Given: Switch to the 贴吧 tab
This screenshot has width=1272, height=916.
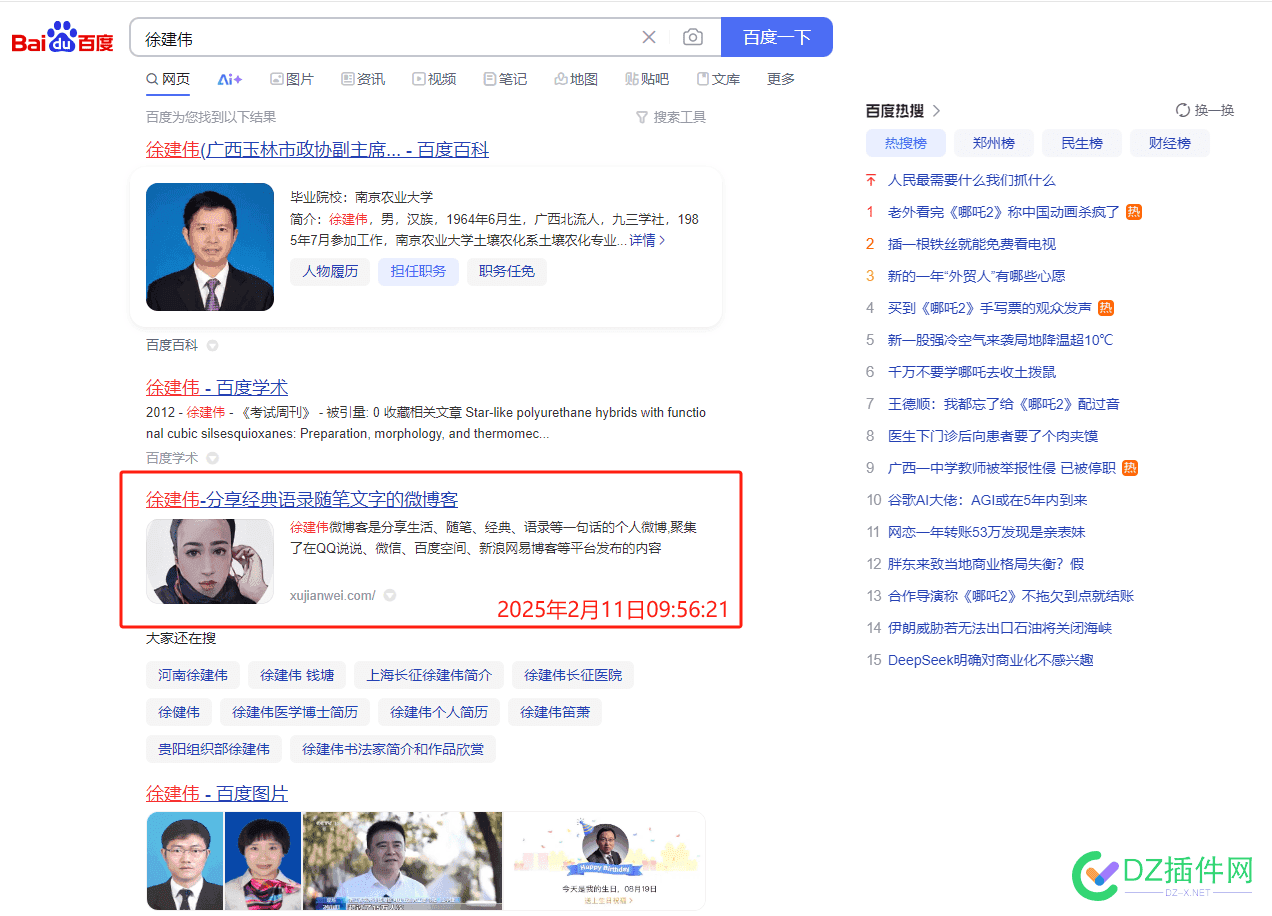Looking at the screenshot, I should (647, 79).
